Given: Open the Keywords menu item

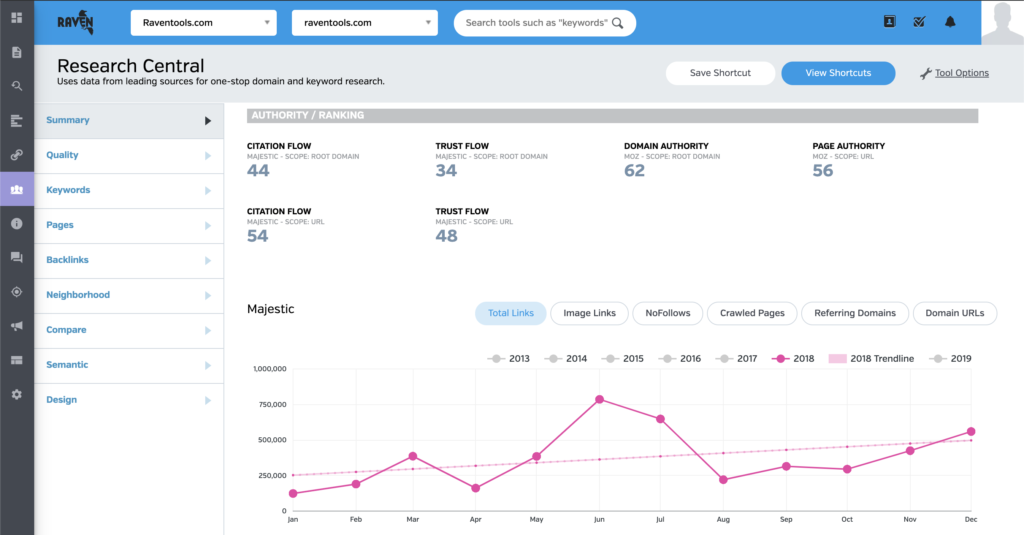Looking at the screenshot, I should pos(129,190).
